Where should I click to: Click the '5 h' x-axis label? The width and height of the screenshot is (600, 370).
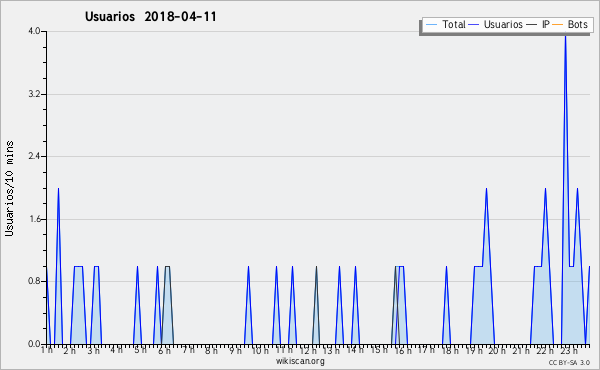(x=140, y=350)
